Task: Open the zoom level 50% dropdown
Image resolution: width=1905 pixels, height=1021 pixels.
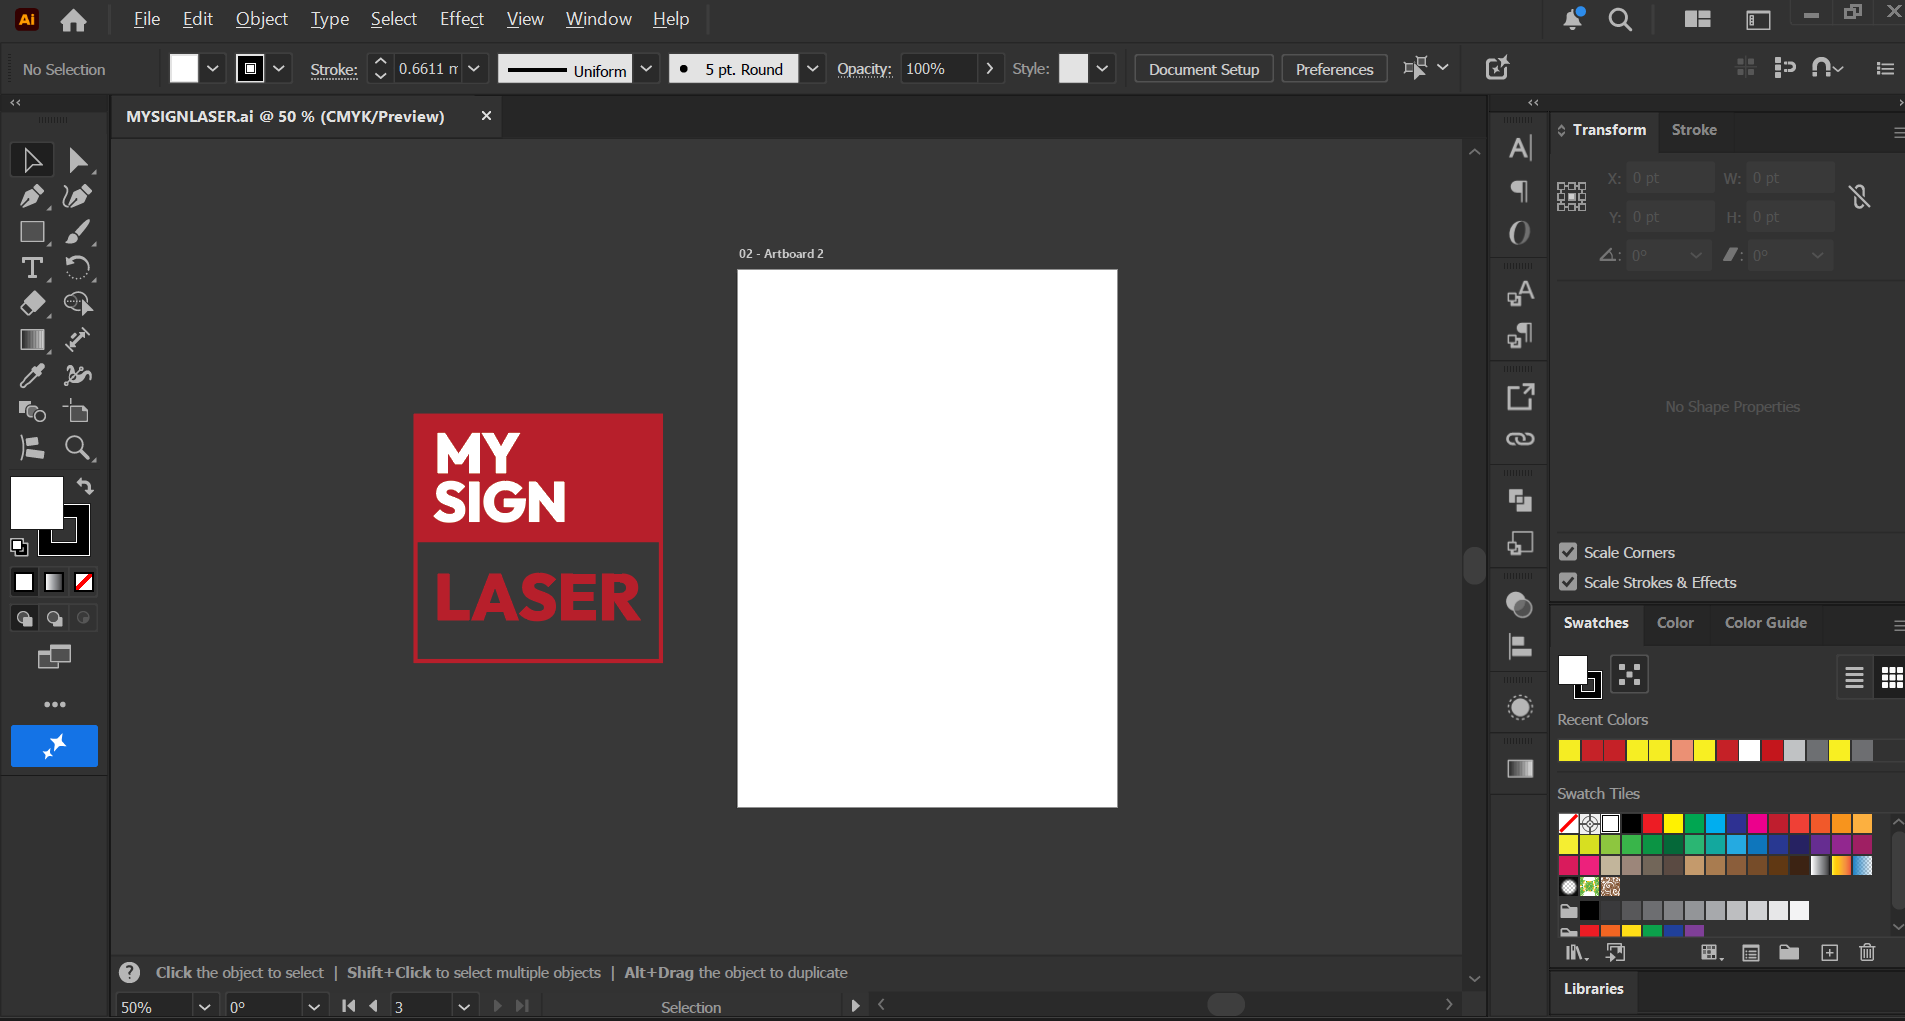Action: [x=205, y=1007]
